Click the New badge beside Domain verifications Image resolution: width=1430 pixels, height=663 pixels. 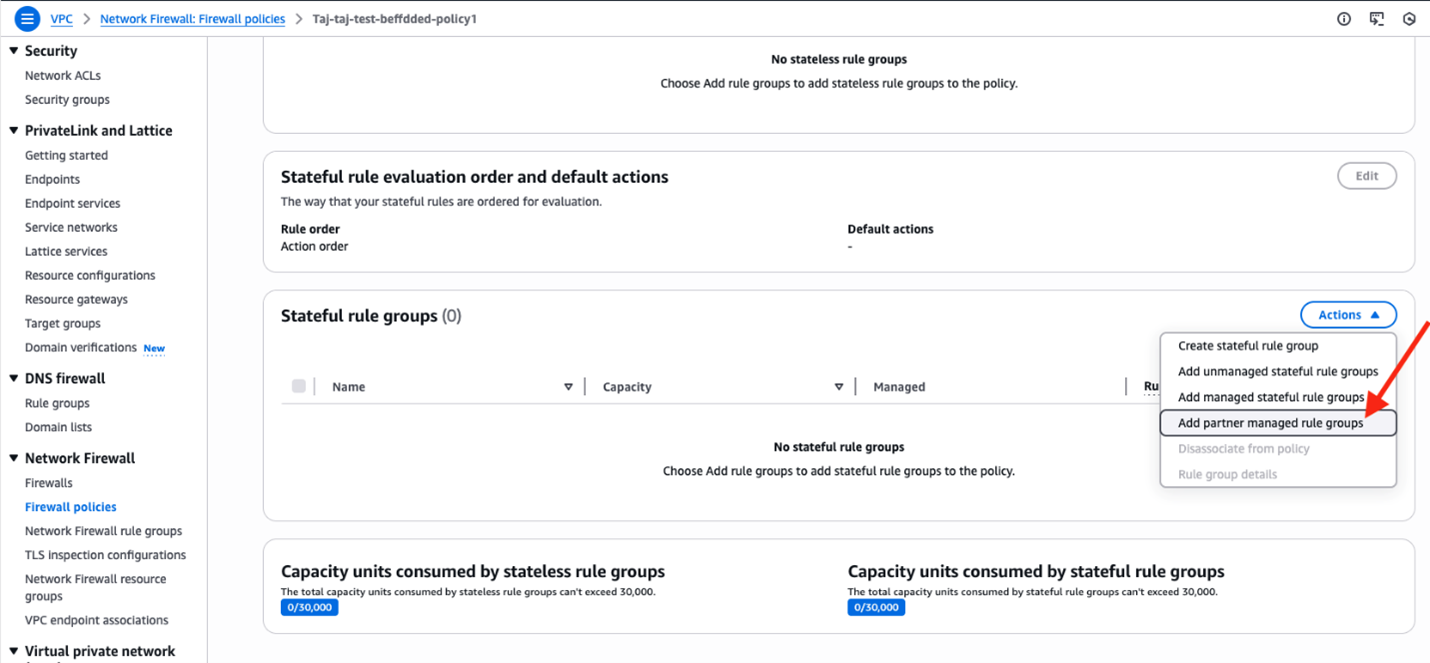pyautogui.click(x=154, y=348)
